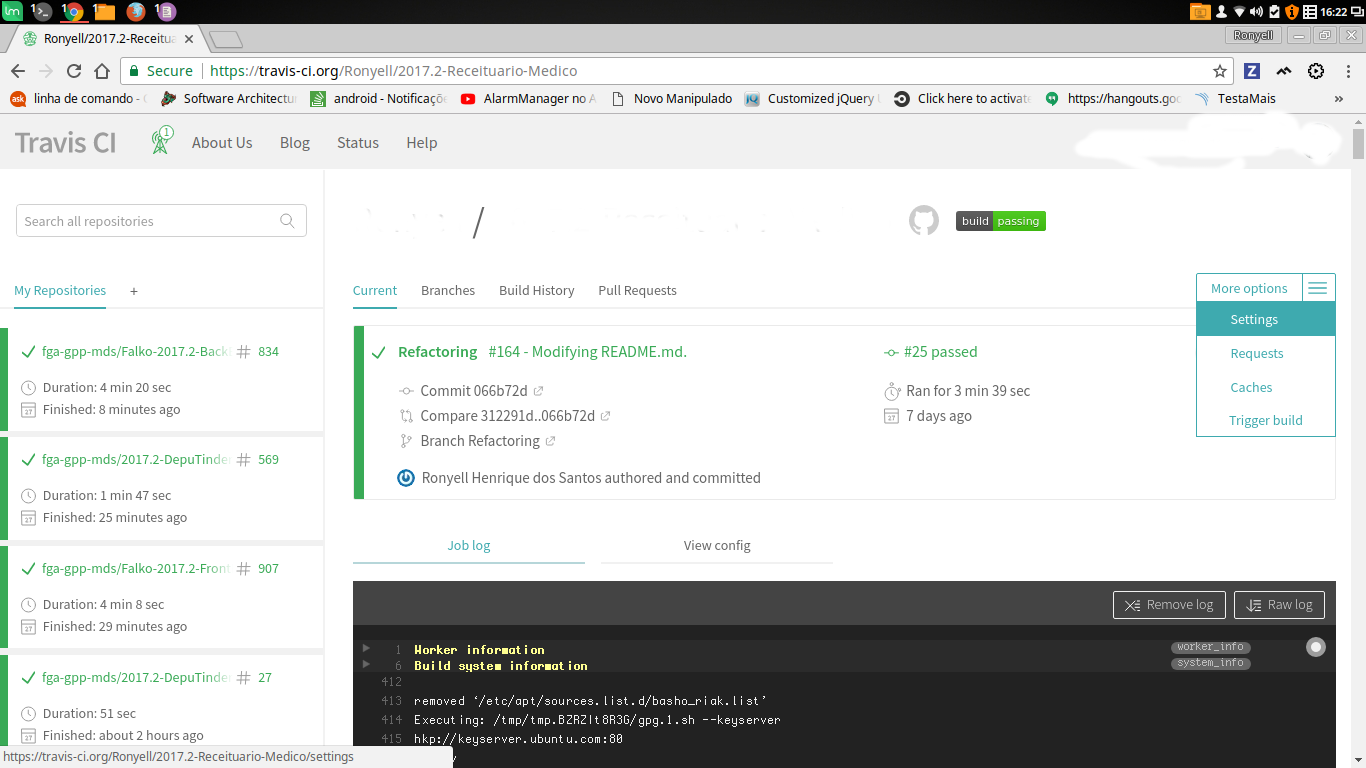Open the Status link in header
Screen dimensions: 1366x768
coord(358,142)
